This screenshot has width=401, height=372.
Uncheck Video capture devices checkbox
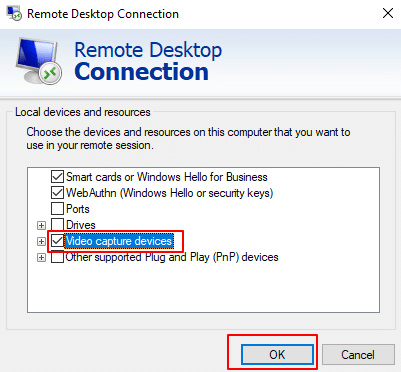pos(57,241)
